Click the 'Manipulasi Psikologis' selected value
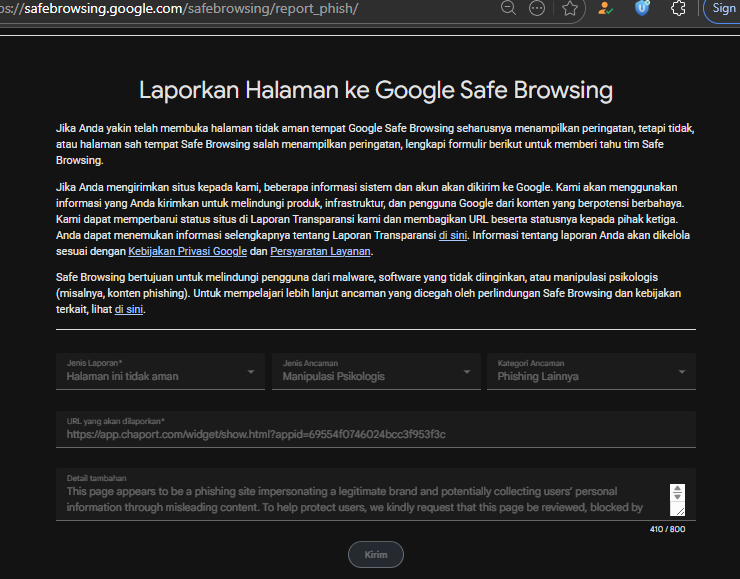Screen dimensions: 740x579 tap(334, 376)
